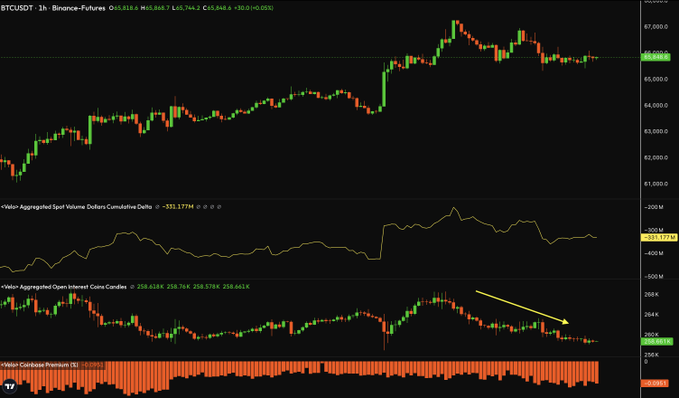Click the orange -0.0951 premium axis tag

point(656,383)
